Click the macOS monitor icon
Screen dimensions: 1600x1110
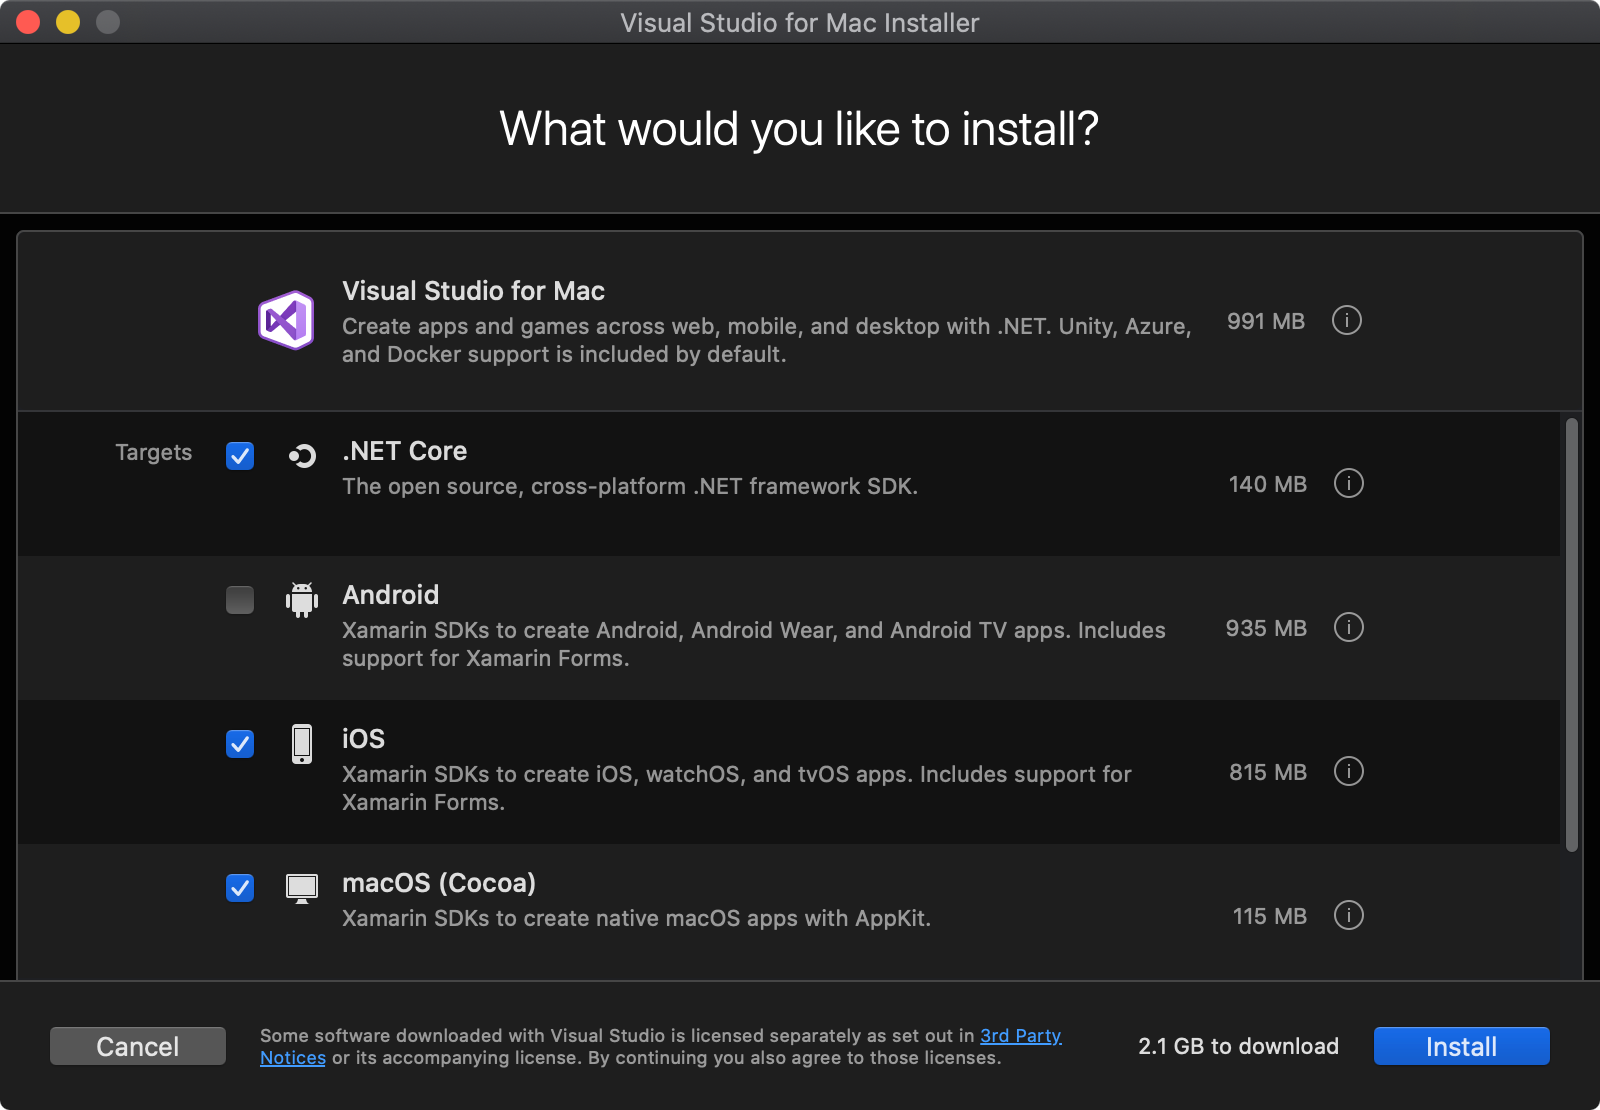pyautogui.click(x=302, y=888)
